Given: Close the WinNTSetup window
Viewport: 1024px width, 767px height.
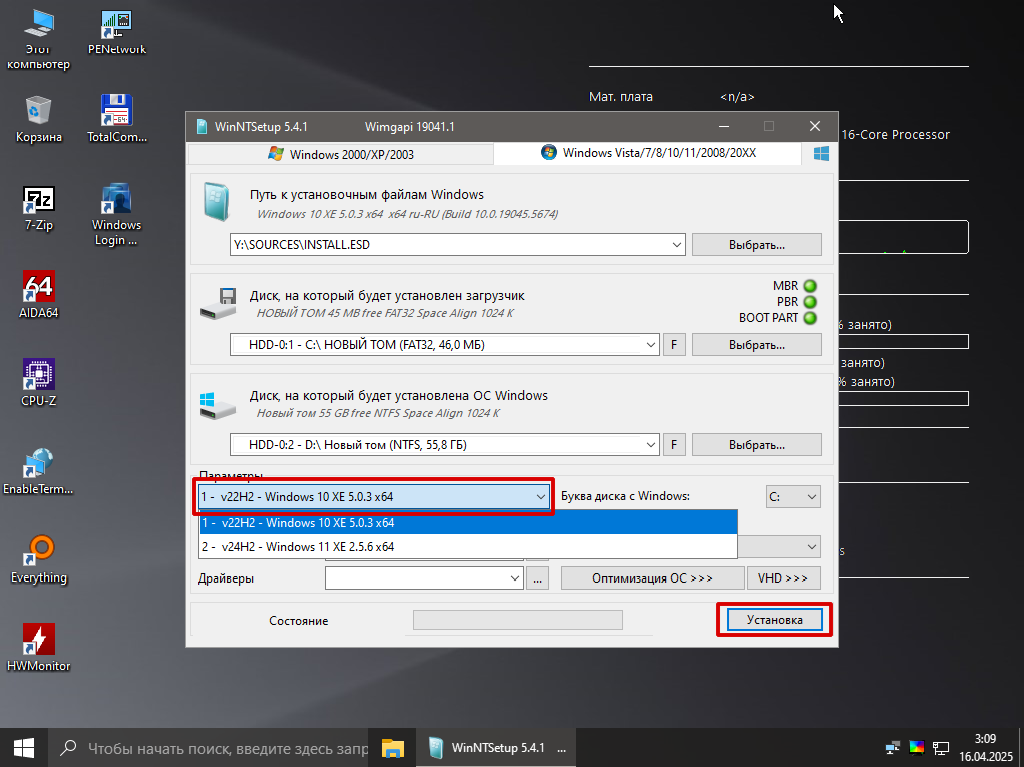Looking at the screenshot, I should [x=815, y=127].
